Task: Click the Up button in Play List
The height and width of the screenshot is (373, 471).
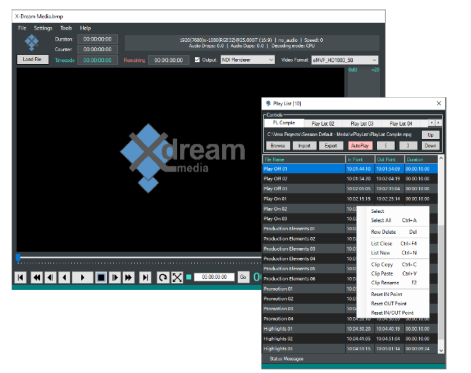Action: point(431,135)
